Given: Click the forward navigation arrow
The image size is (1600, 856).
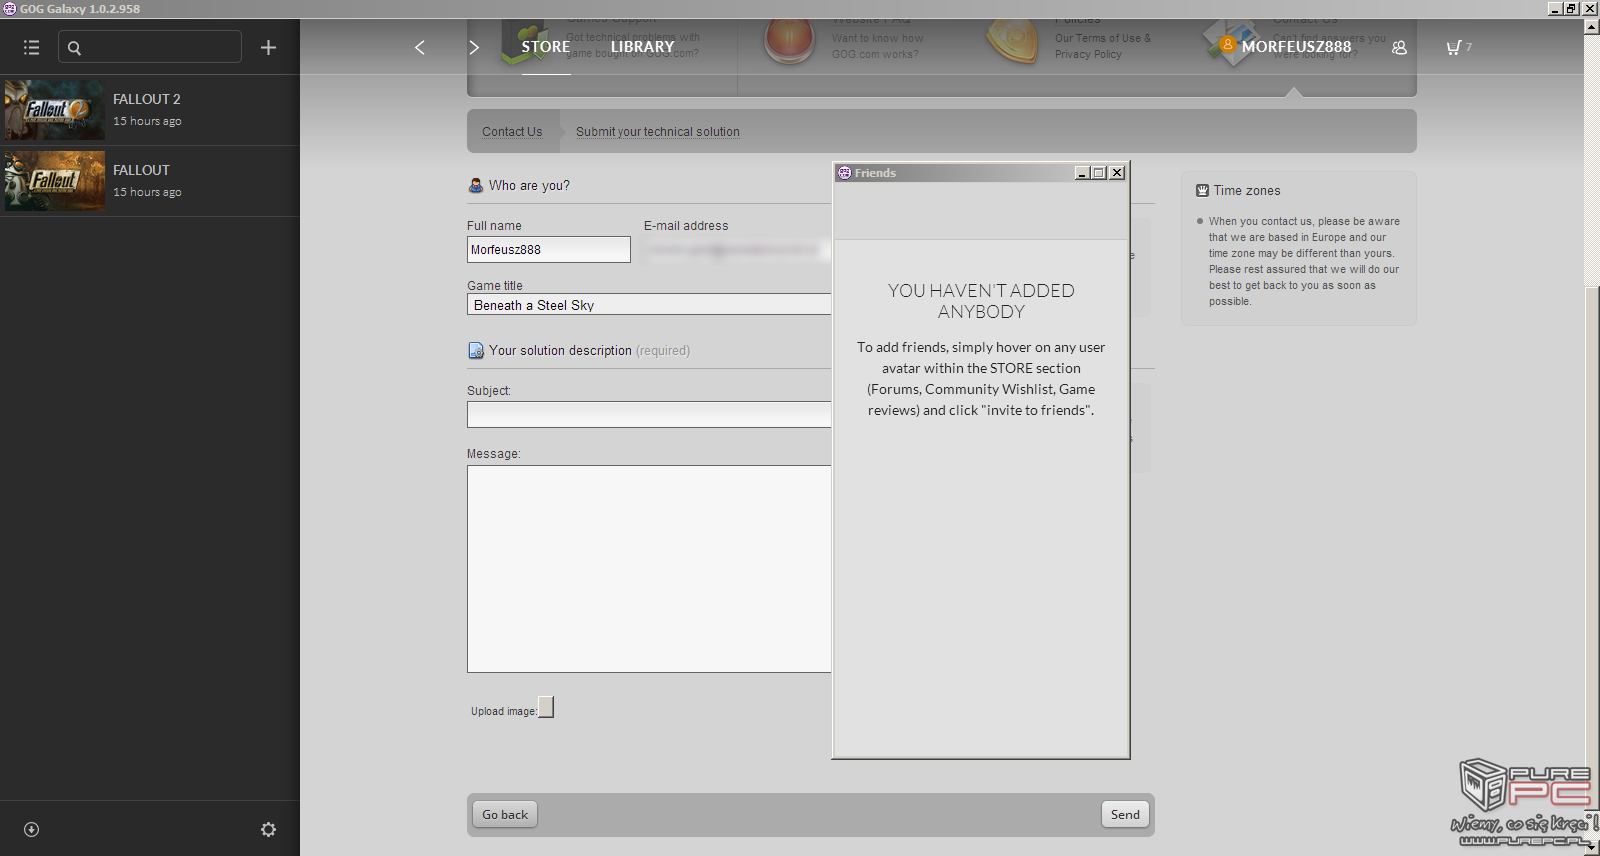Looking at the screenshot, I should [x=474, y=47].
